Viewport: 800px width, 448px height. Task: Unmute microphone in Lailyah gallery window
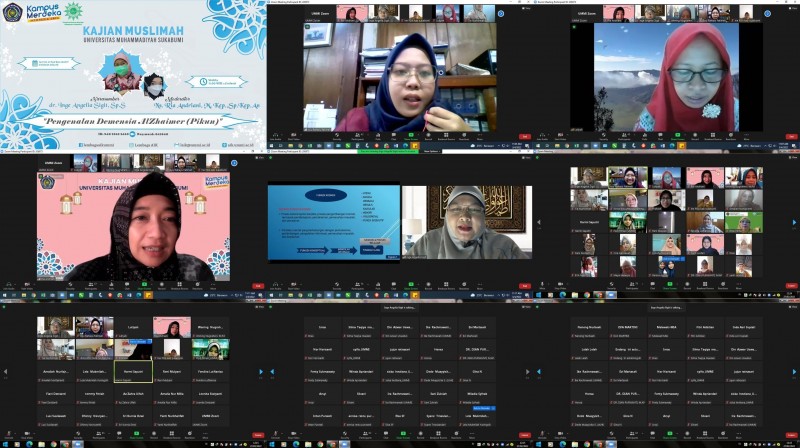pos(9,435)
